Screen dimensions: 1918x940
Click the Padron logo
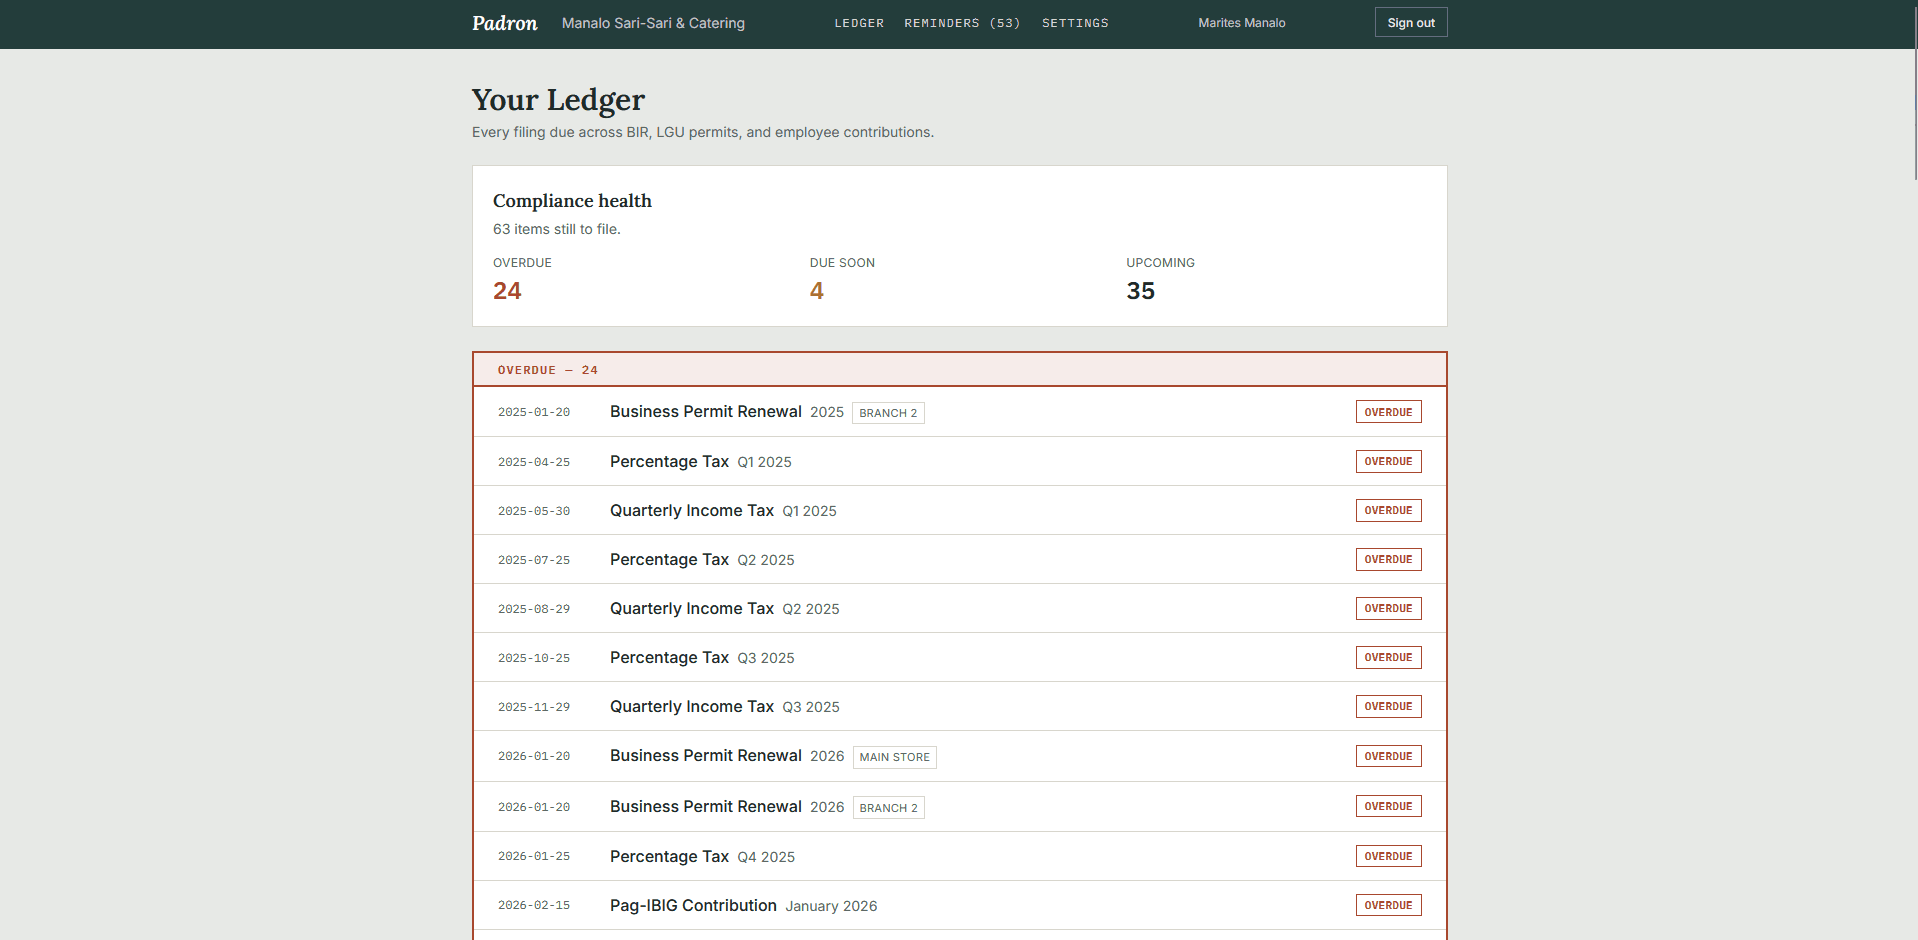point(504,23)
